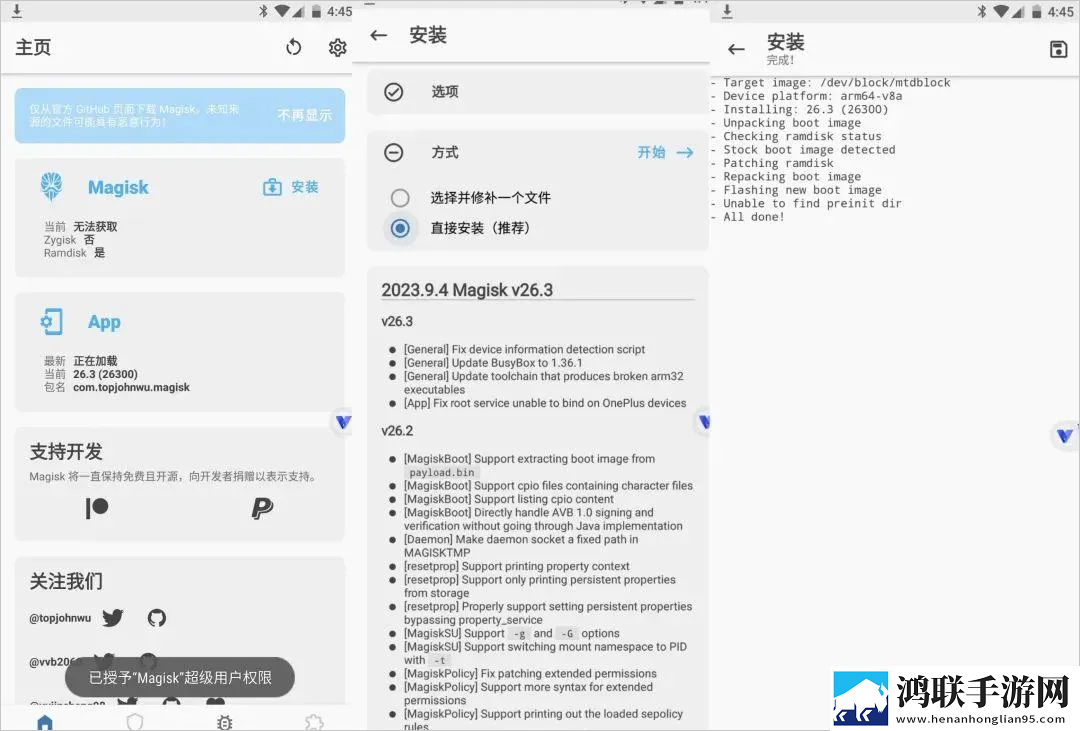Image resolution: width=1080 pixels, height=731 pixels.
Task: Collapse the 方式 section using the minus circle
Action: click(393, 152)
